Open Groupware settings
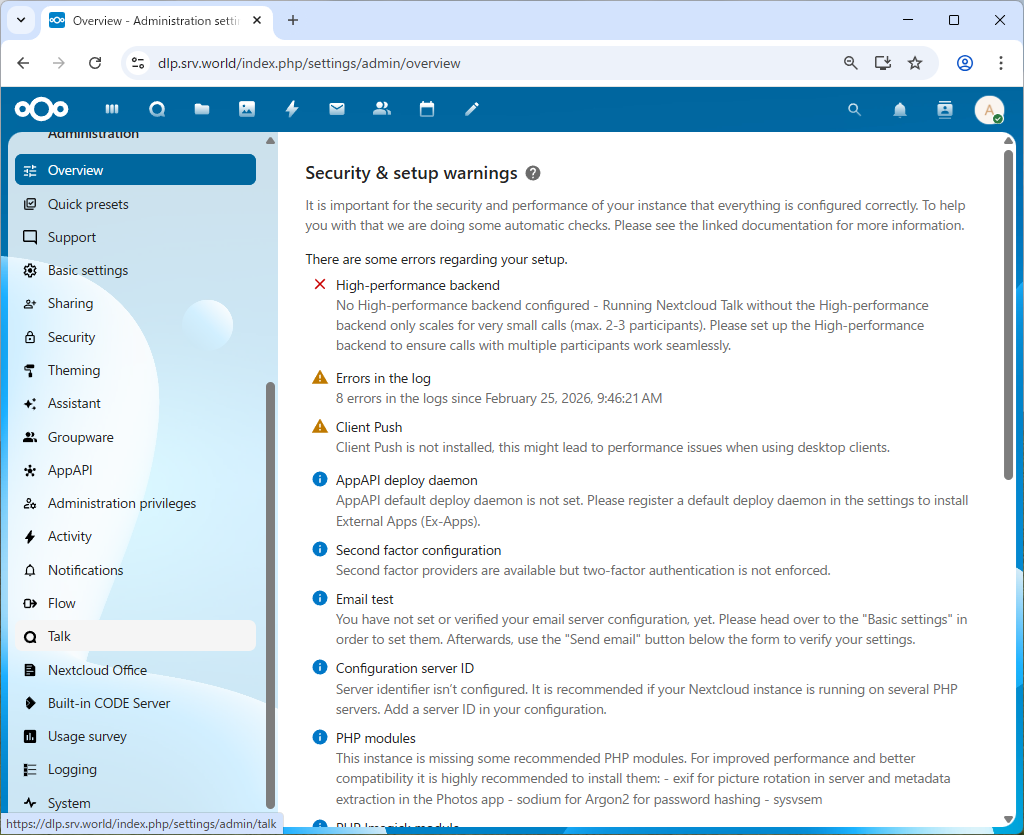The height and width of the screenshot is (835, 1024). pos(135,437)
